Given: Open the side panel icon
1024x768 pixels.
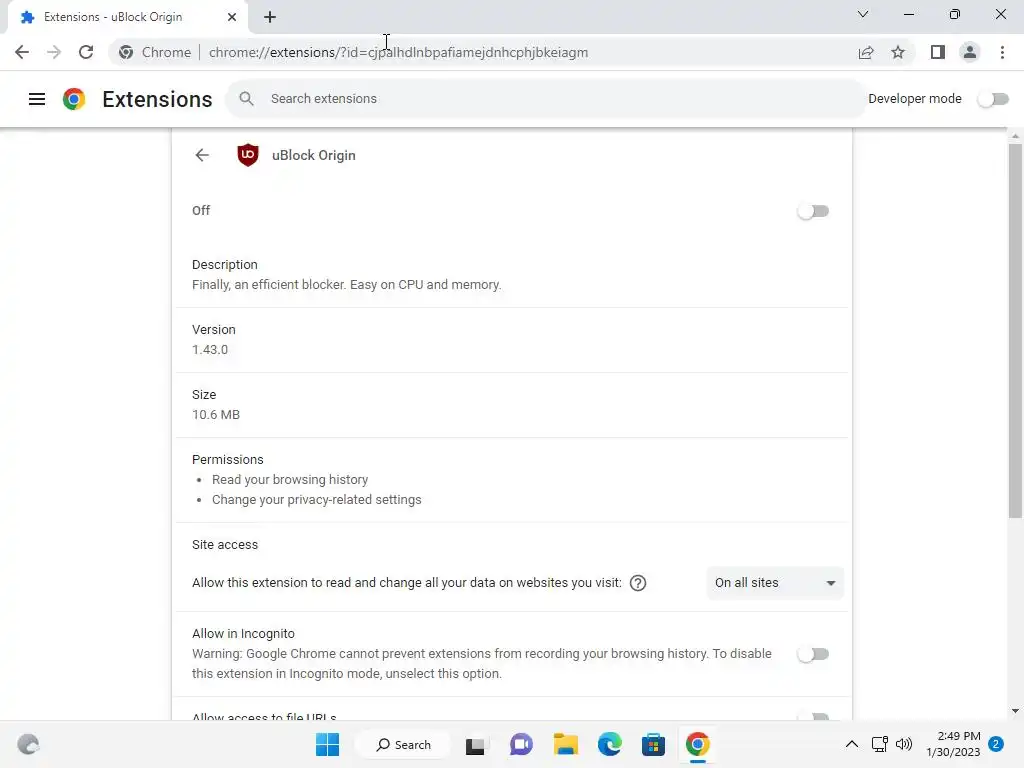Looking at the screenshot, I should (938, 52).
